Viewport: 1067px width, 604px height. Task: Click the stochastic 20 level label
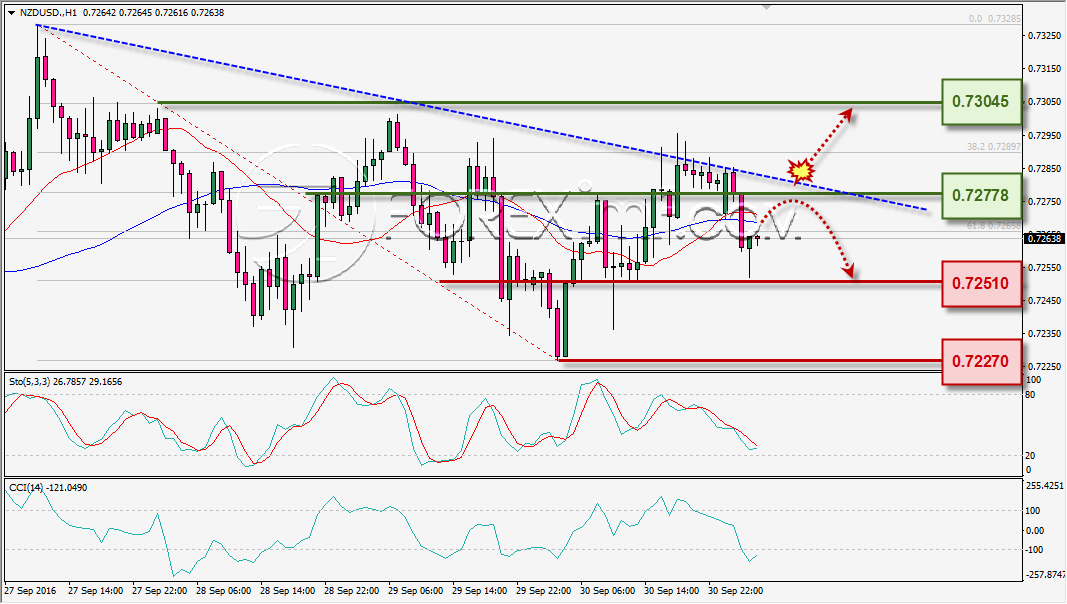point(1030,456)
